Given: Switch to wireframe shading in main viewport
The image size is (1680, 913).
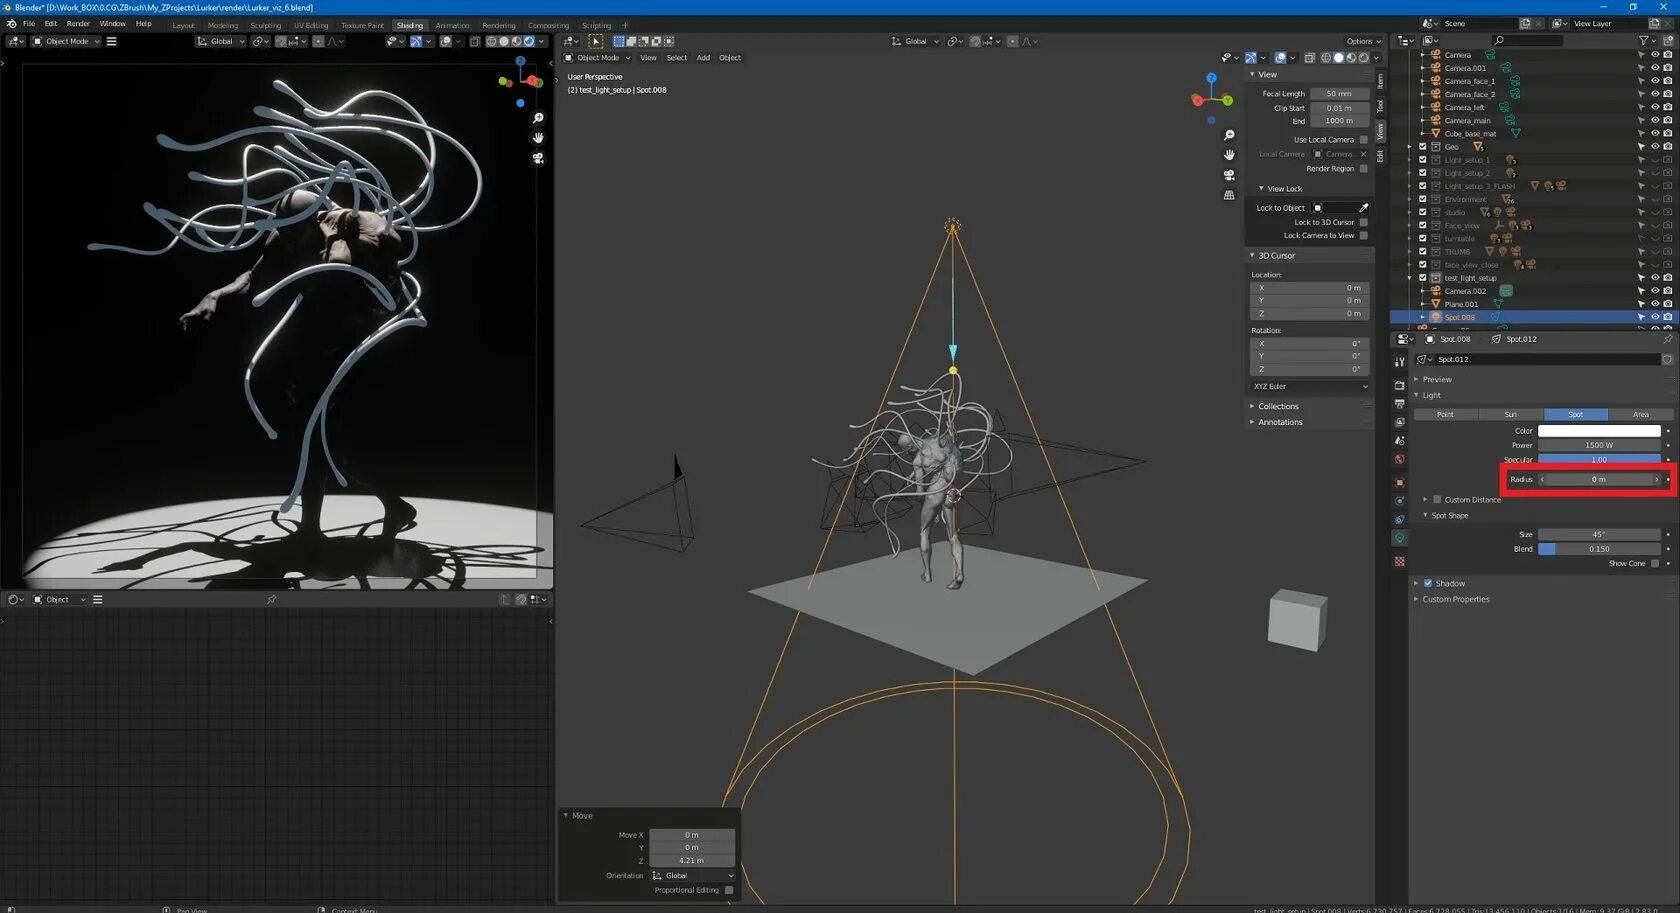Looking at the screenshot, I should point(1326,58).
